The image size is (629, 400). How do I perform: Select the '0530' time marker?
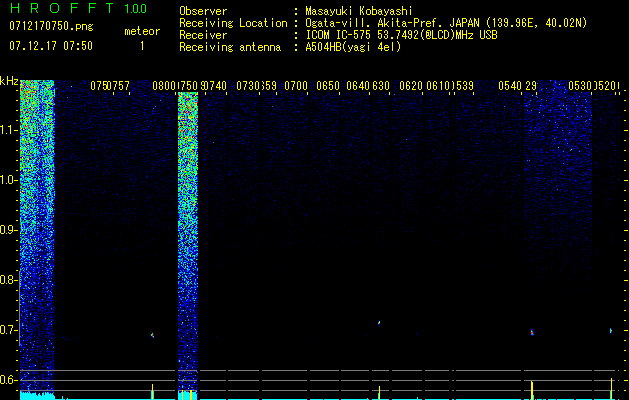[580, 86]
